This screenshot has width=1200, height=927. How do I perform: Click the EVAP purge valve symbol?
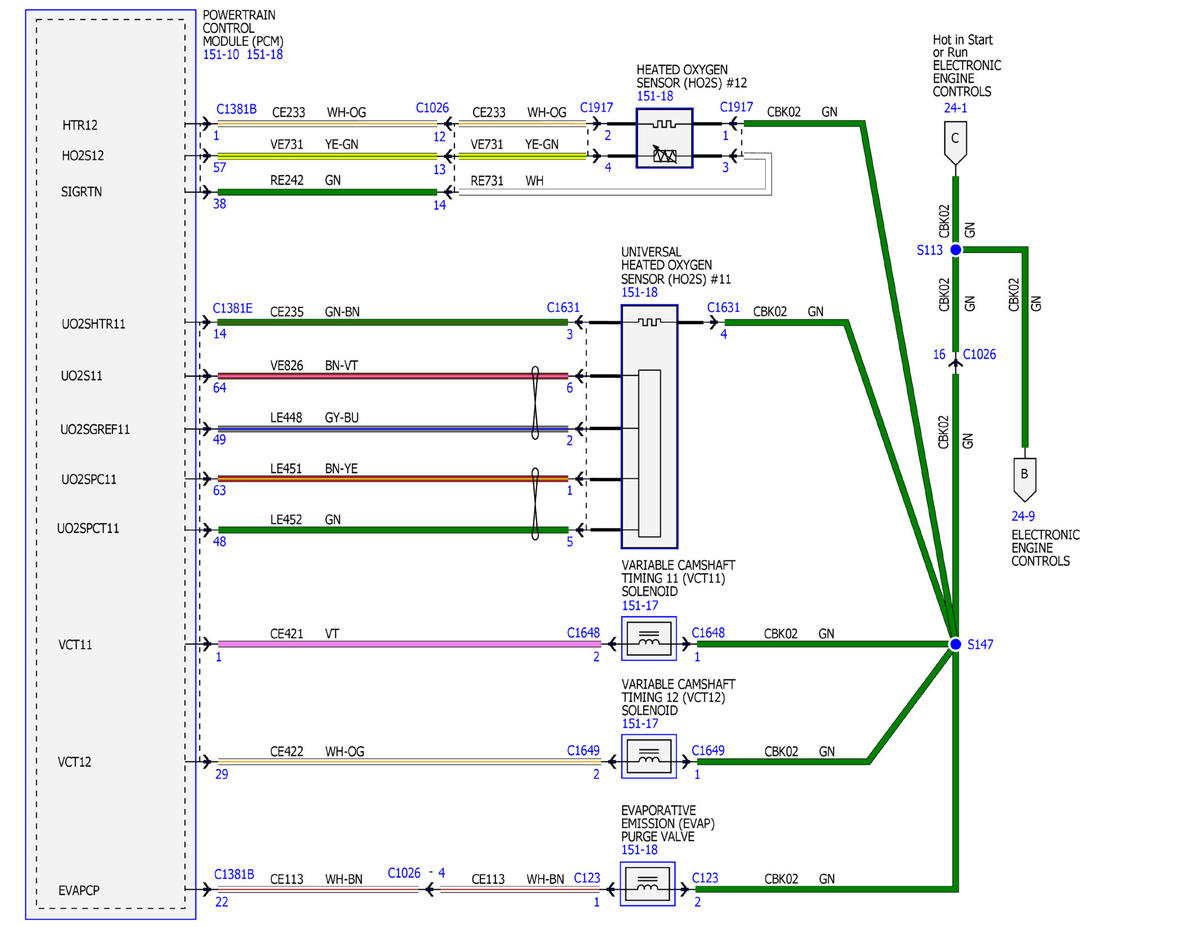[x=648, y=884]
